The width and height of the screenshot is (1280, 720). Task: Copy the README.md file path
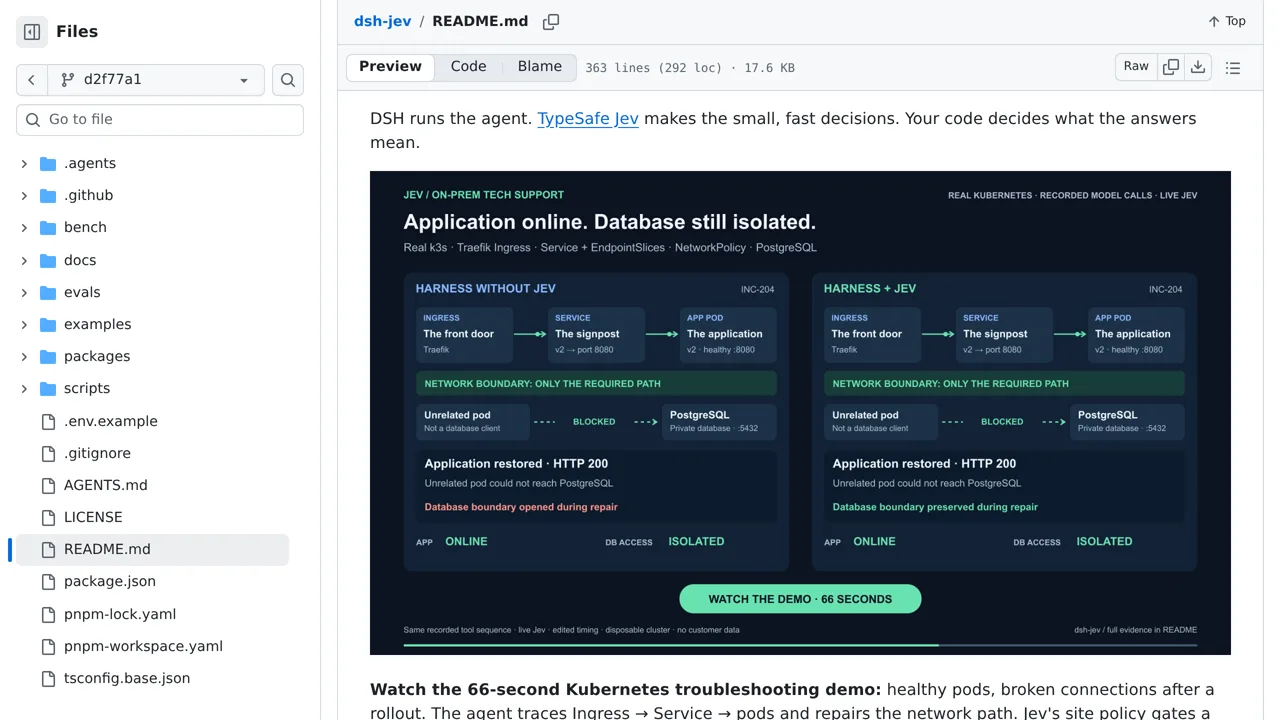(551, 21)
